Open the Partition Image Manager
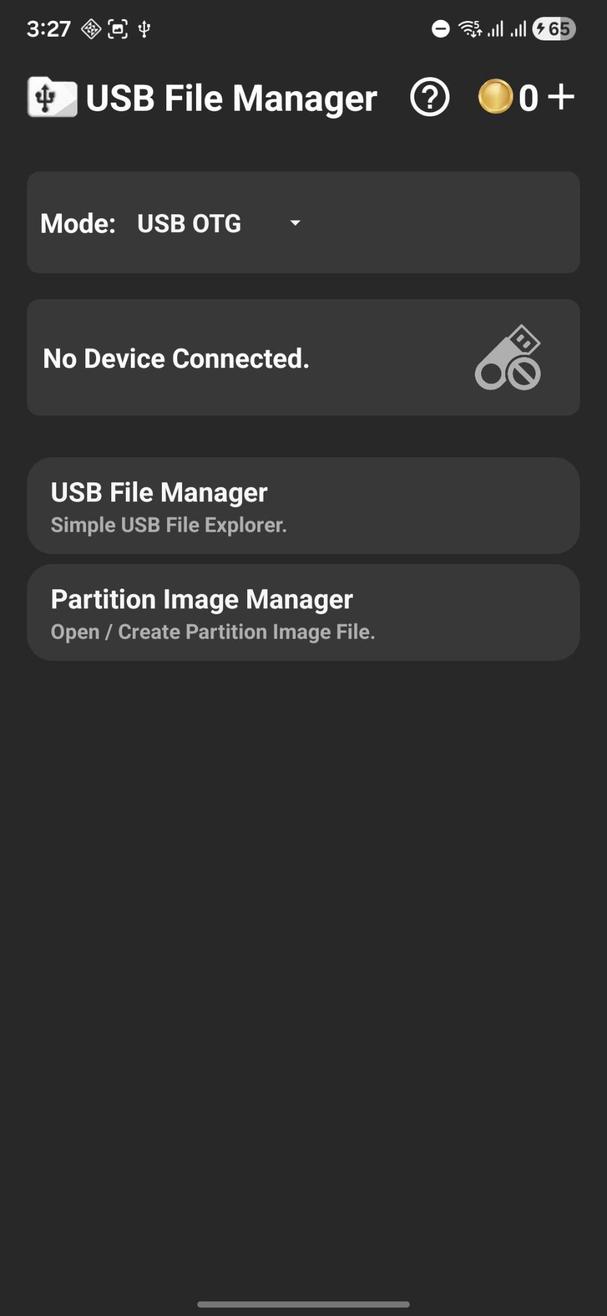Screen dimensions: 607x1316 tap(303, 612)
